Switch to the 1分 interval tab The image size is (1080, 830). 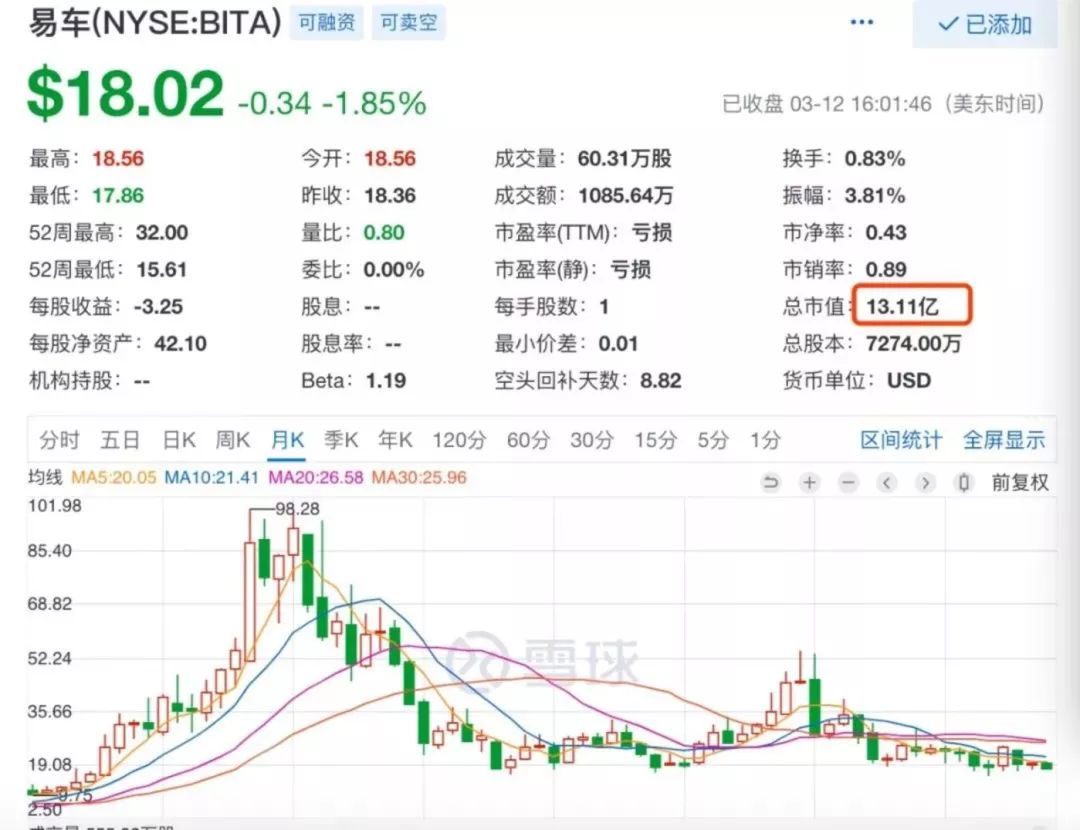coord(765,439)
